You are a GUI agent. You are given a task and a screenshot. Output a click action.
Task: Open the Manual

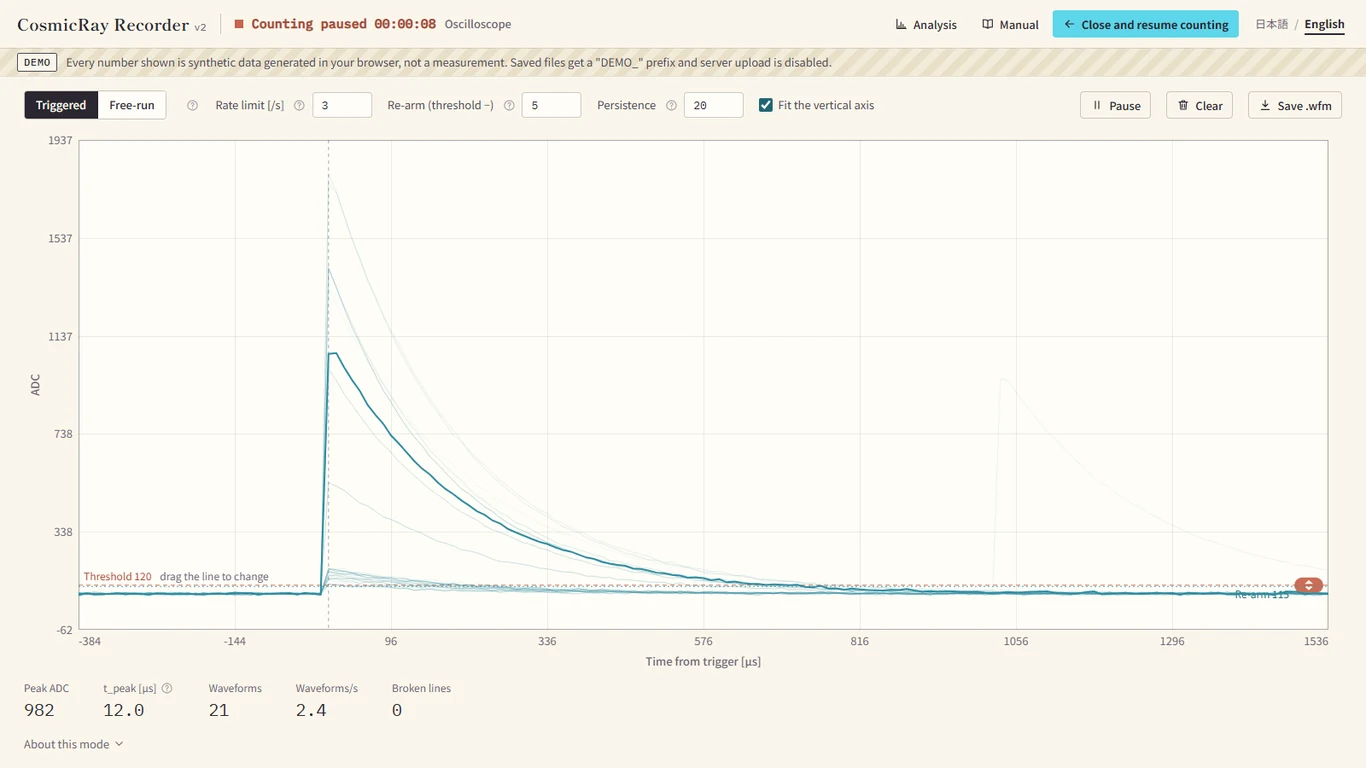pos(1010,24)
